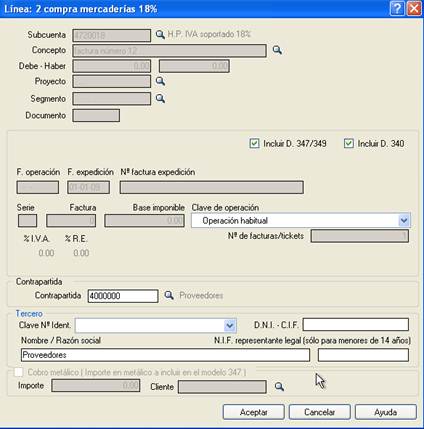Click the Nombre / Razón social field

tap(165, 355)
